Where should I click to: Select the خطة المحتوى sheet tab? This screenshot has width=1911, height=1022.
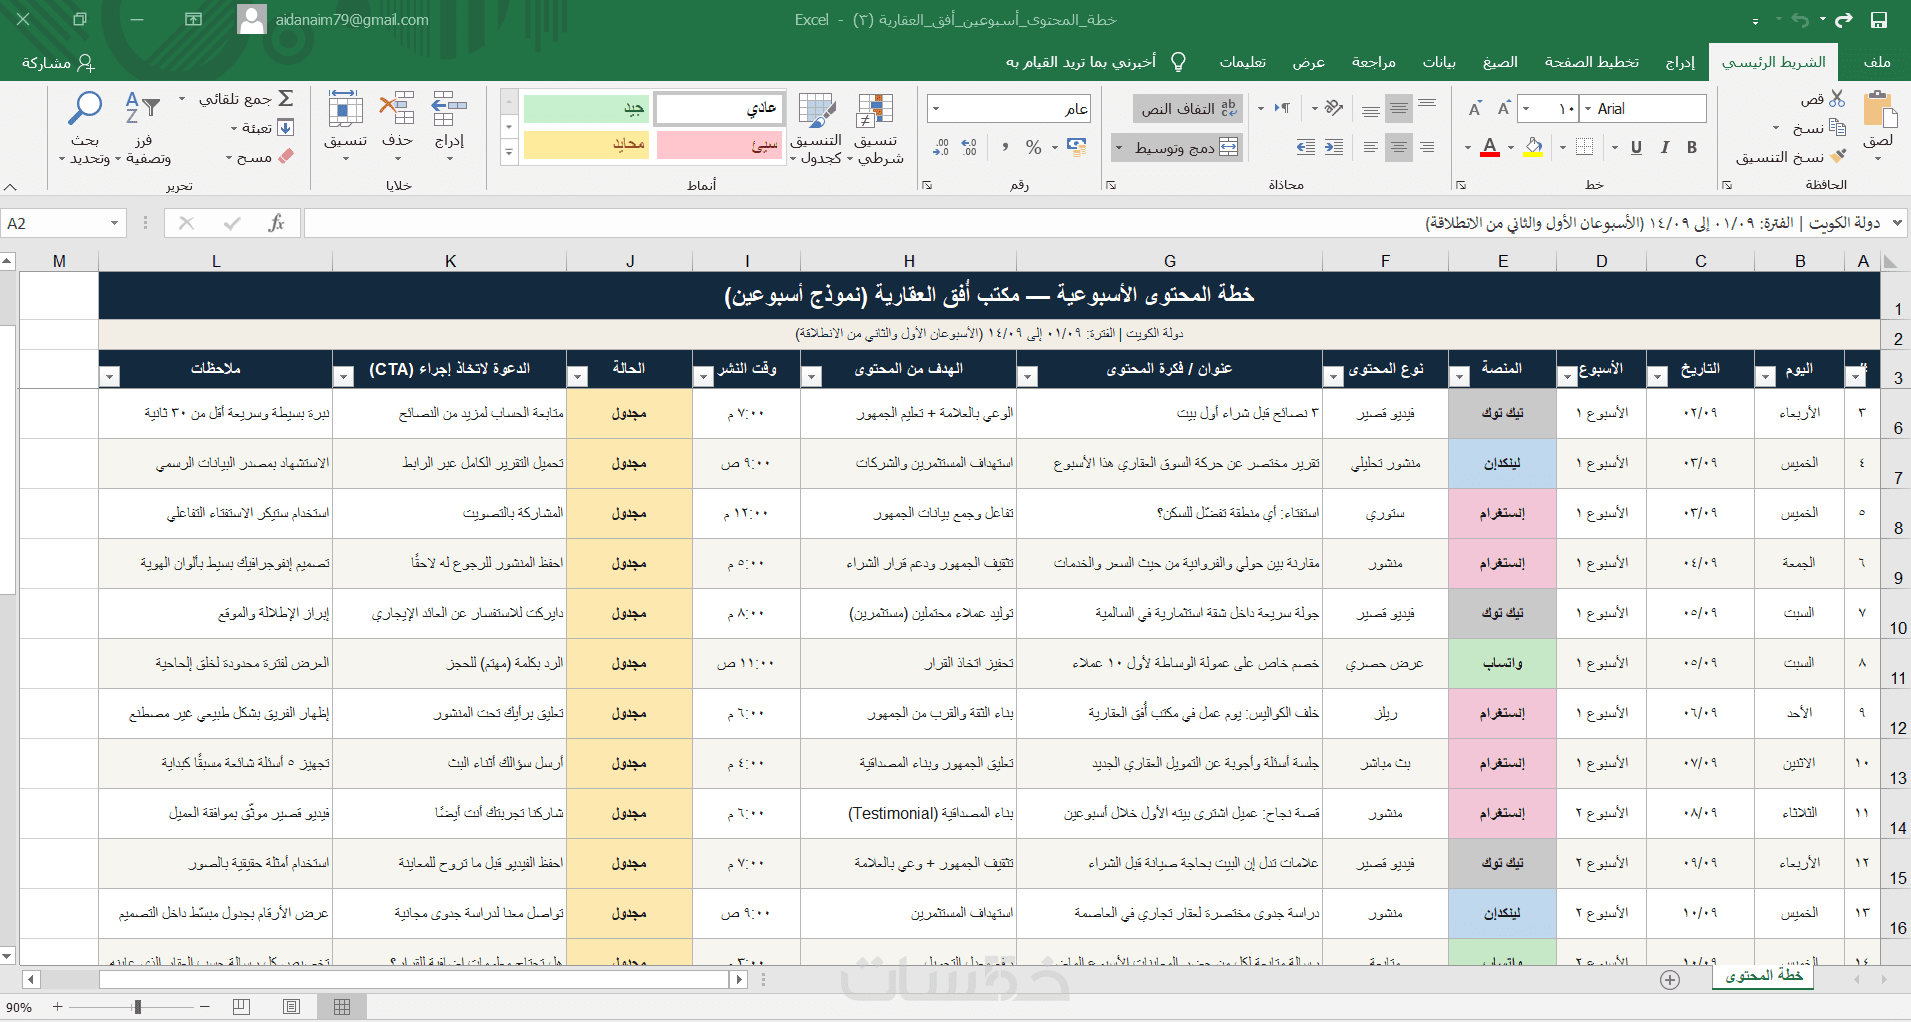tap(1763, 976)
